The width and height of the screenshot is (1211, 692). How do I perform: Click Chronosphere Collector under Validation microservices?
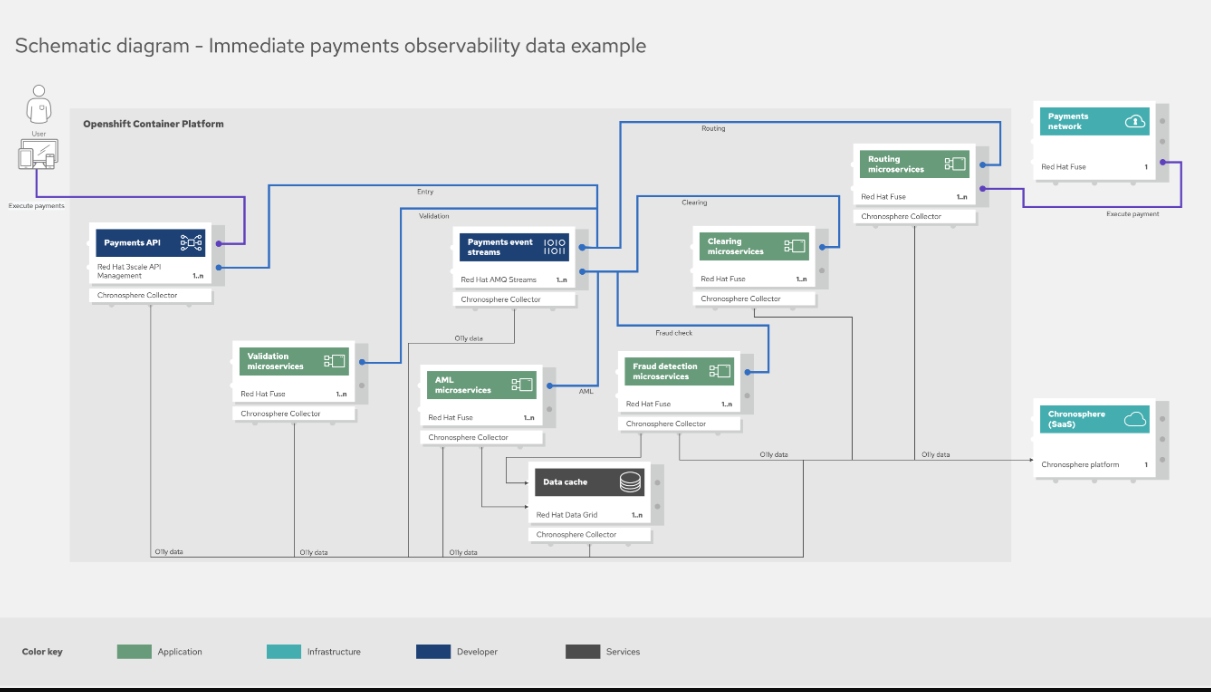[x=281, y=413]
